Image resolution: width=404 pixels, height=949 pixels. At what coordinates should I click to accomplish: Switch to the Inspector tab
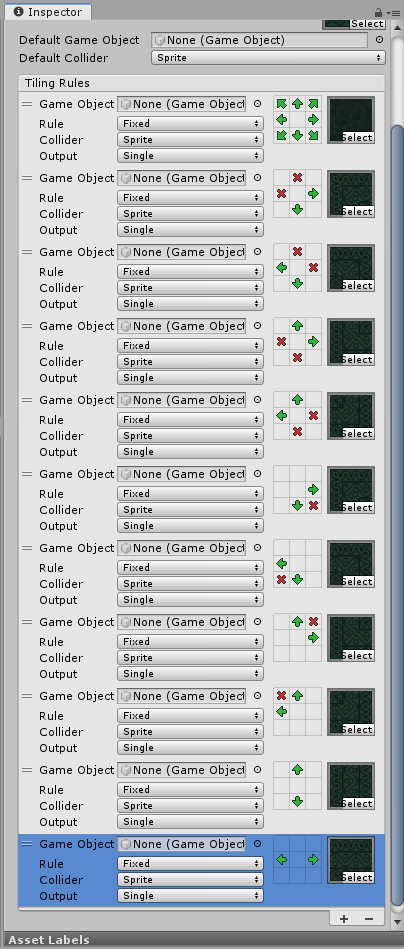point(47,12)
